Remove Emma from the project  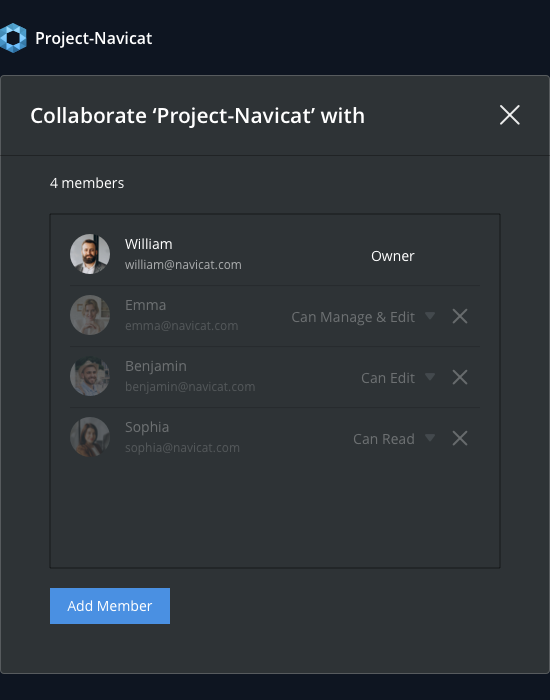(460, 317)
